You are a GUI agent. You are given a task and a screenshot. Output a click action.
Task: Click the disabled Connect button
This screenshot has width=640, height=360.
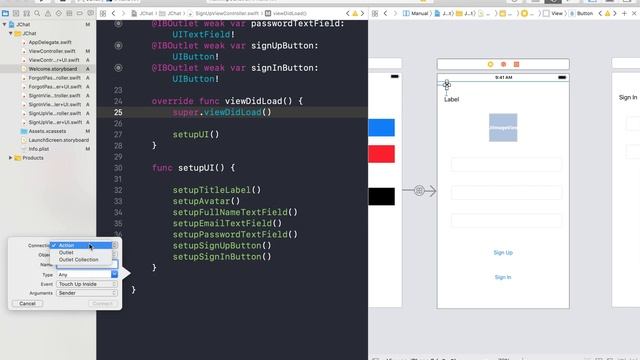click(x=102, y=304)
